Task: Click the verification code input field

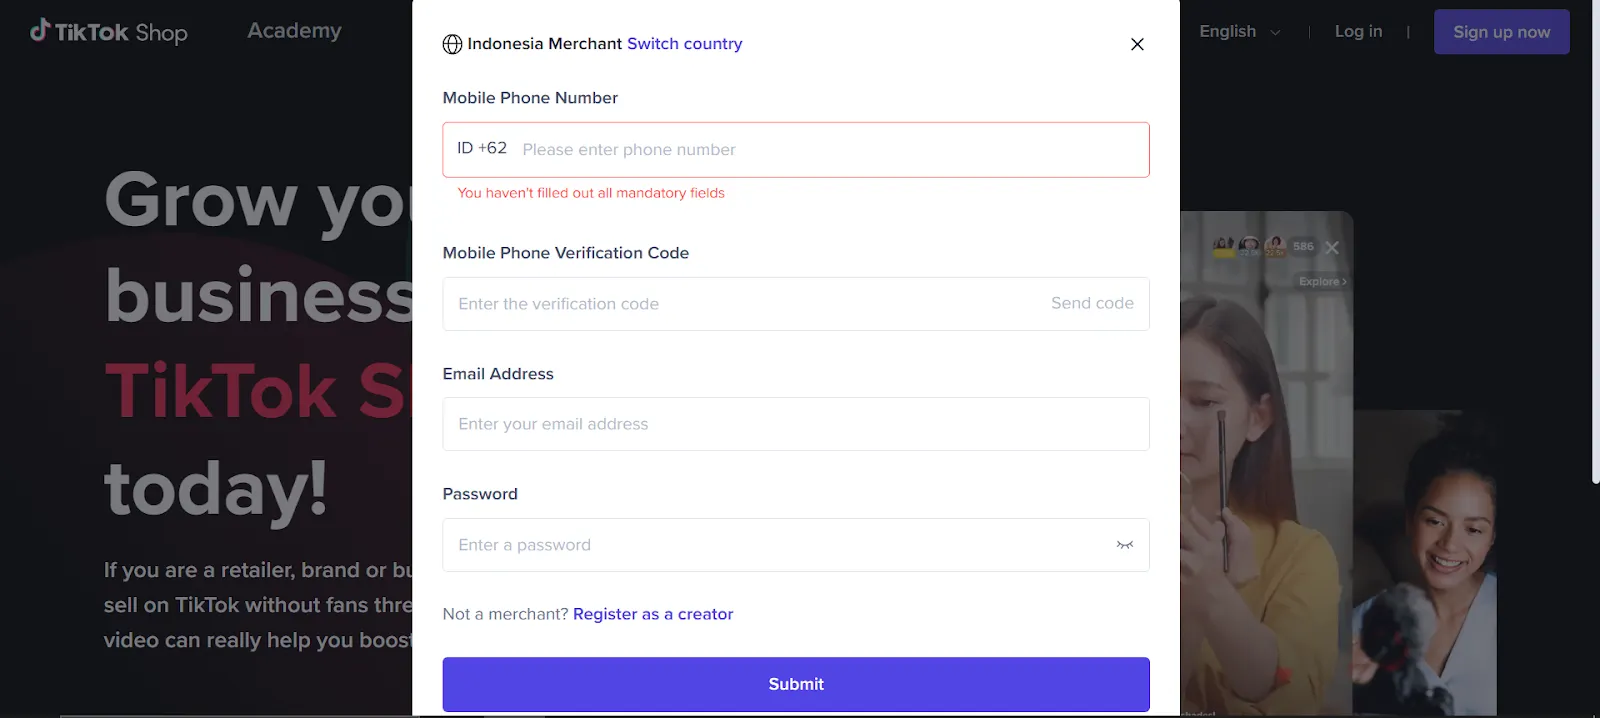Action: (740, 304)
